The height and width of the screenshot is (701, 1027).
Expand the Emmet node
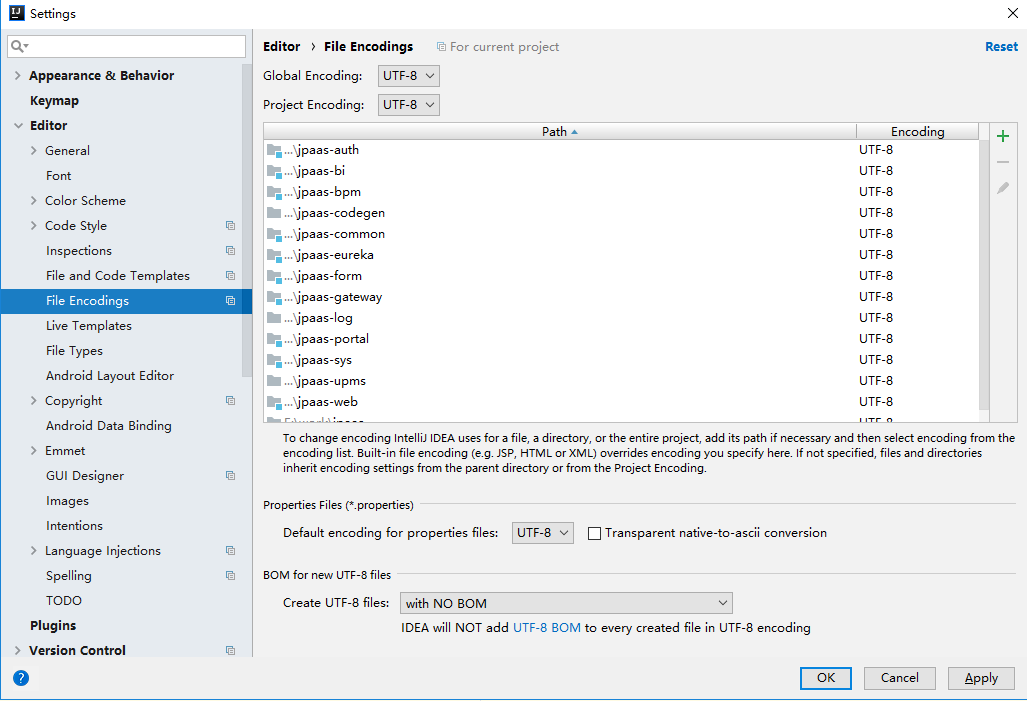click(33, 450)
